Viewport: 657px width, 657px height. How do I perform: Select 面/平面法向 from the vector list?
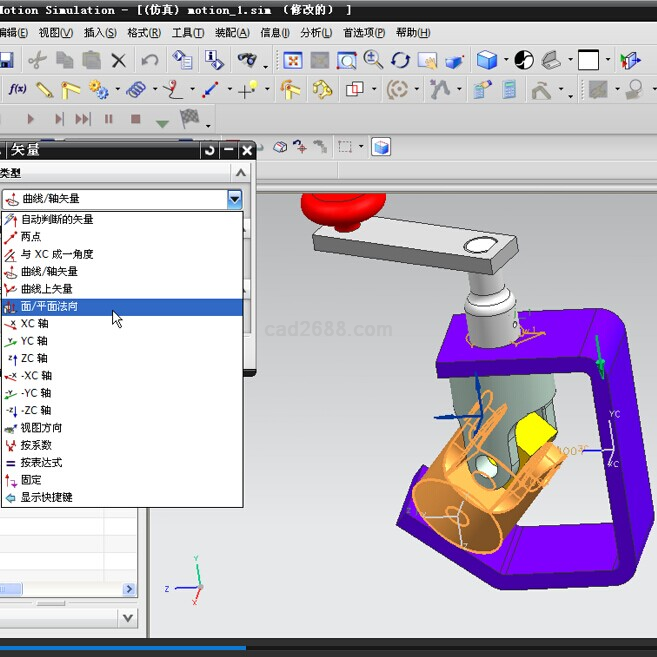tap(50, 307)
